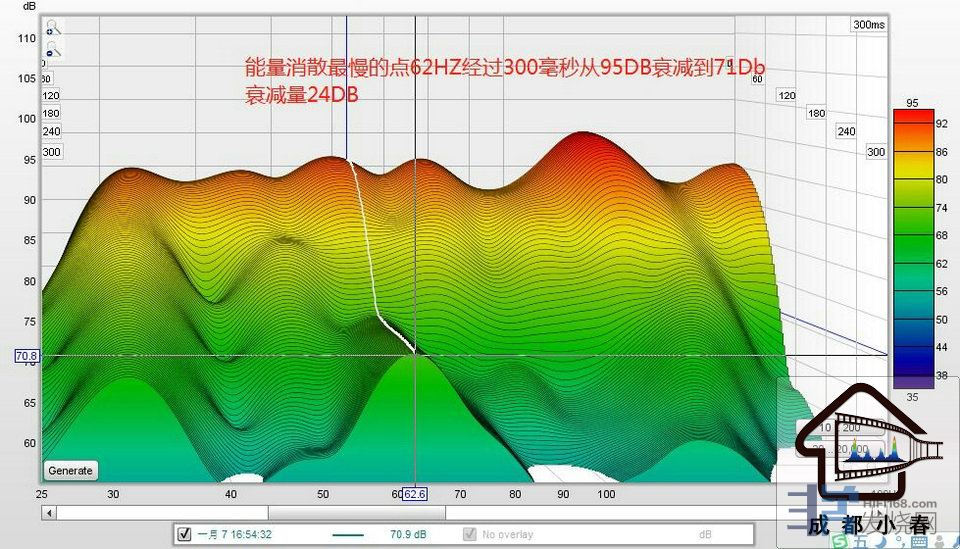This screenshot has height=549, width=960.
Task: Click the 300ms time range label
Action: click(868, 25)
